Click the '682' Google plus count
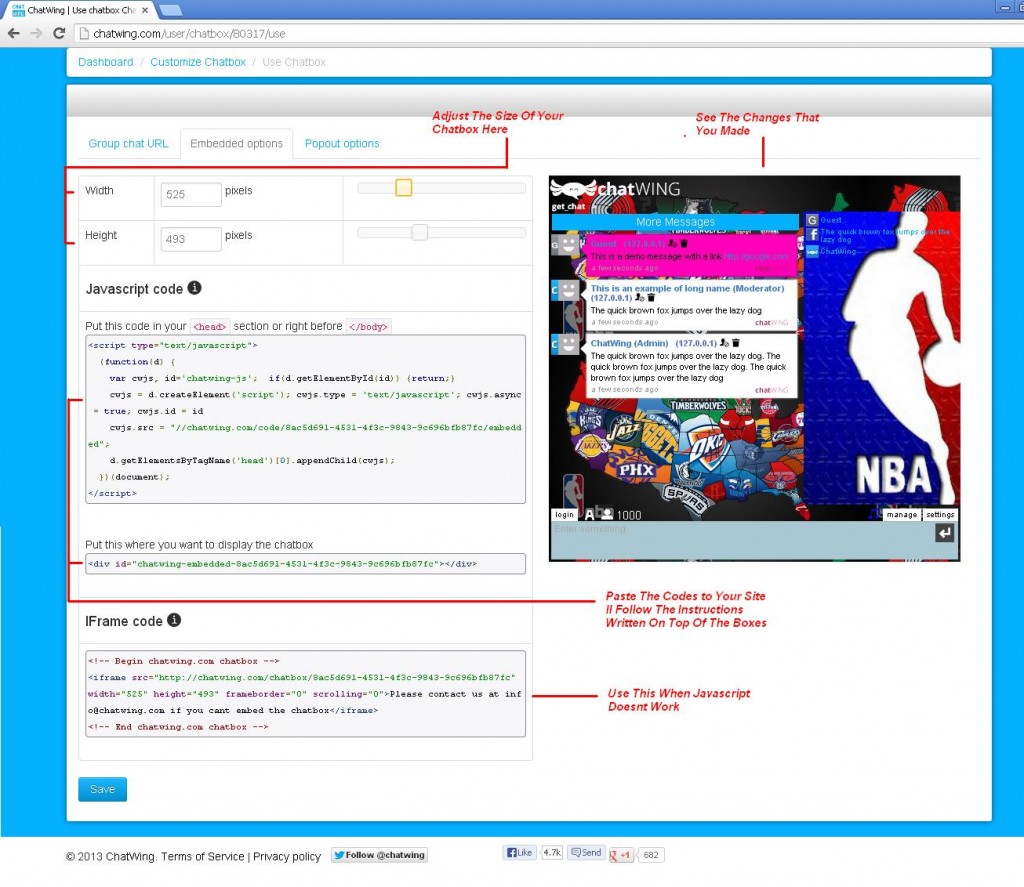The image size is (1024, 887). click(x=651, y=854)
